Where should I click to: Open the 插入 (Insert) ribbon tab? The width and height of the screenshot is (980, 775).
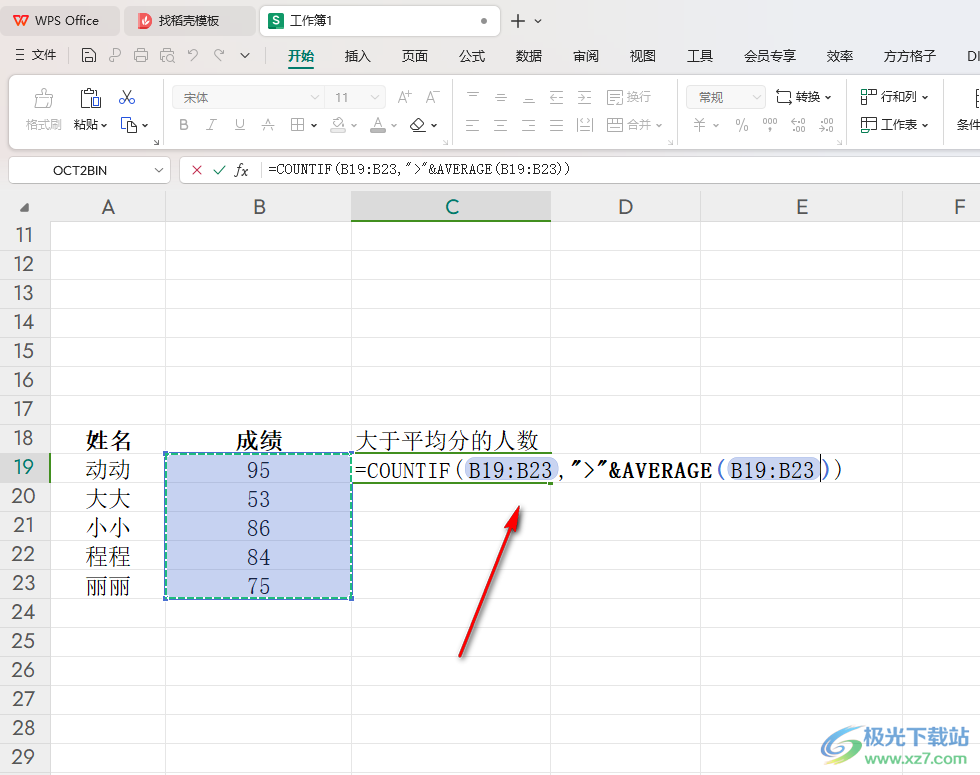[x=358, y=56]
